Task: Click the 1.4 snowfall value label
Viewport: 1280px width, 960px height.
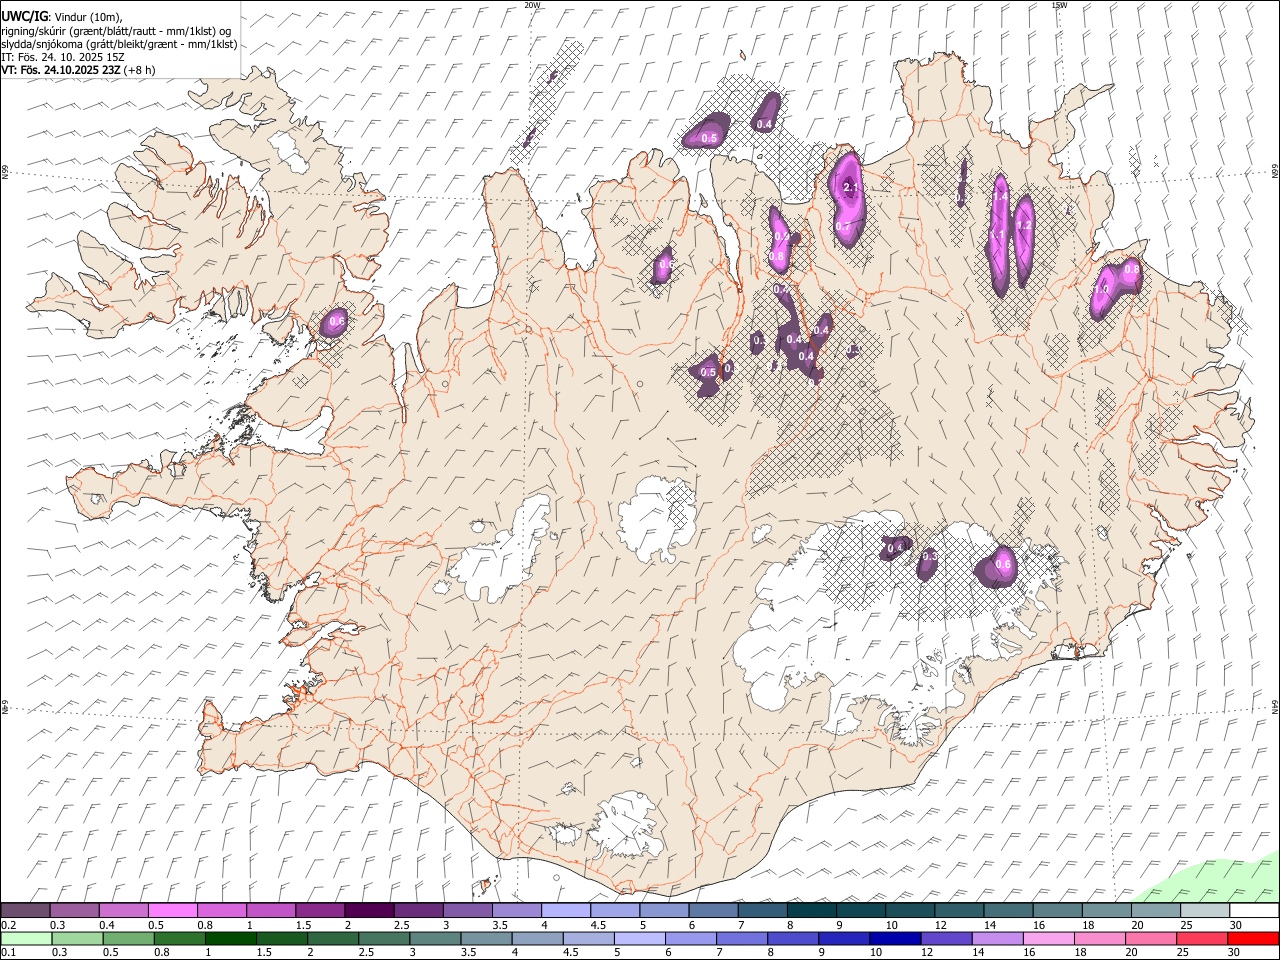Action: pos(1001,197)
